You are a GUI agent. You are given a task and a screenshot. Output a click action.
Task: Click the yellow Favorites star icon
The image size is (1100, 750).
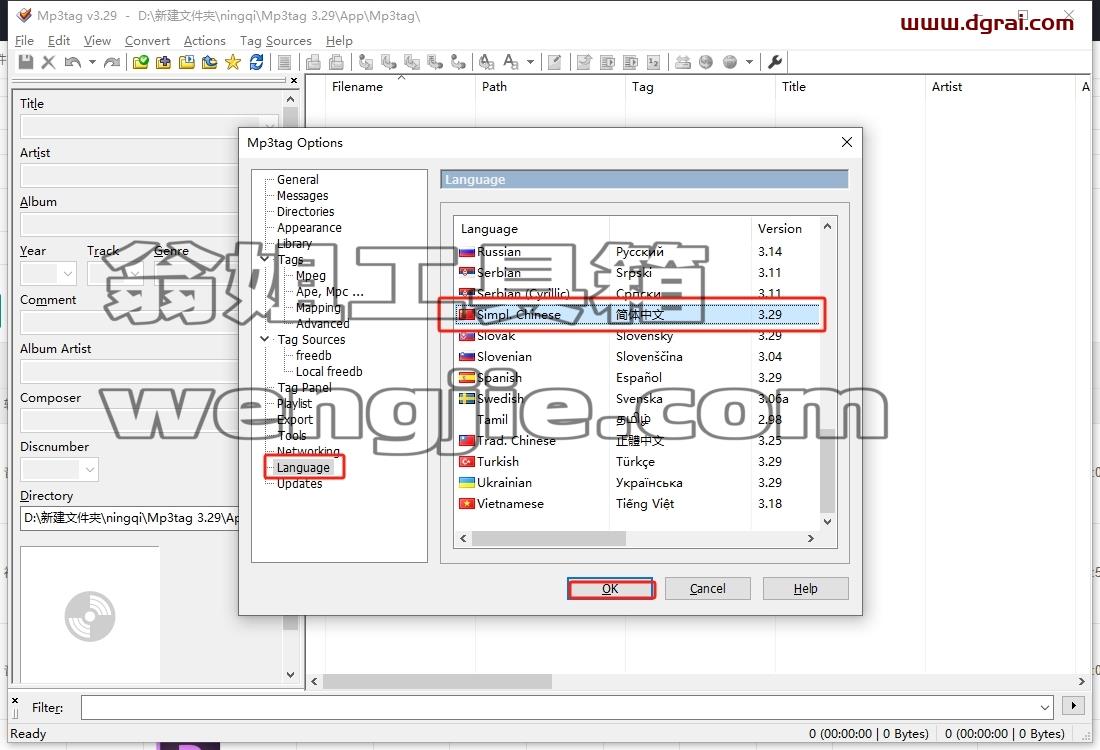[x=233, y=62]
